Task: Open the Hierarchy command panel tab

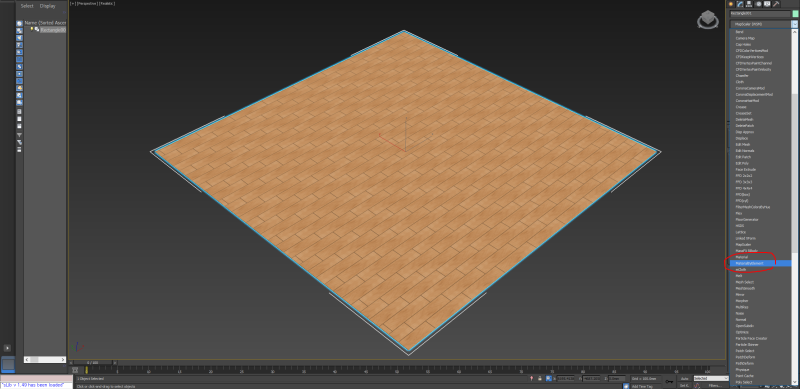Action: [748, 4]
